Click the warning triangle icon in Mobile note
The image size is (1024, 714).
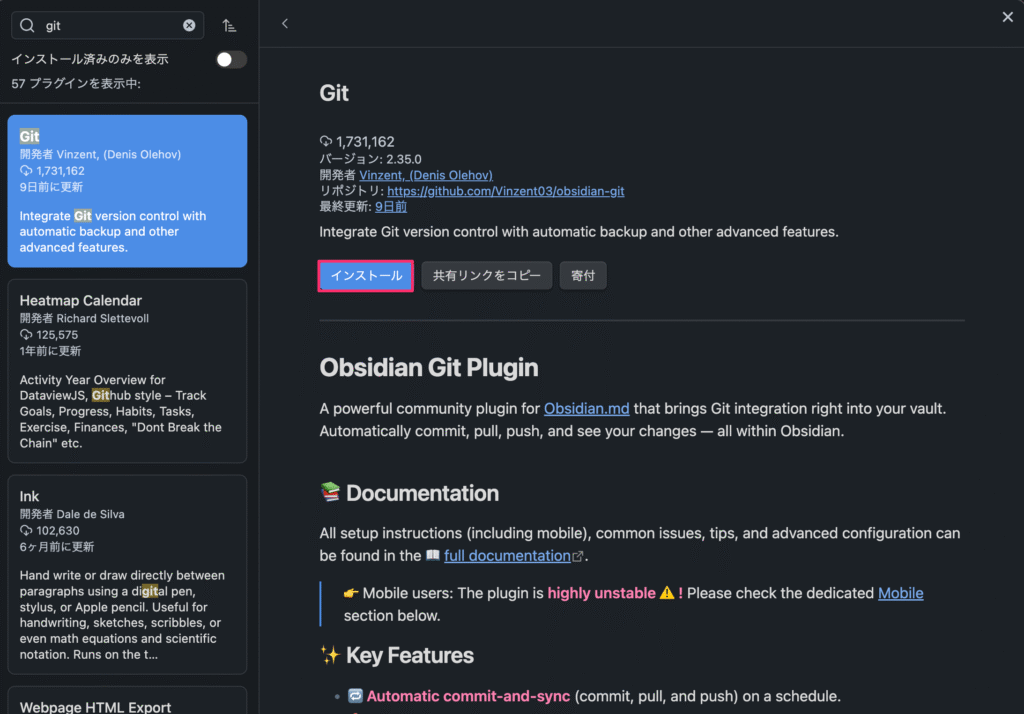point(667,592)
